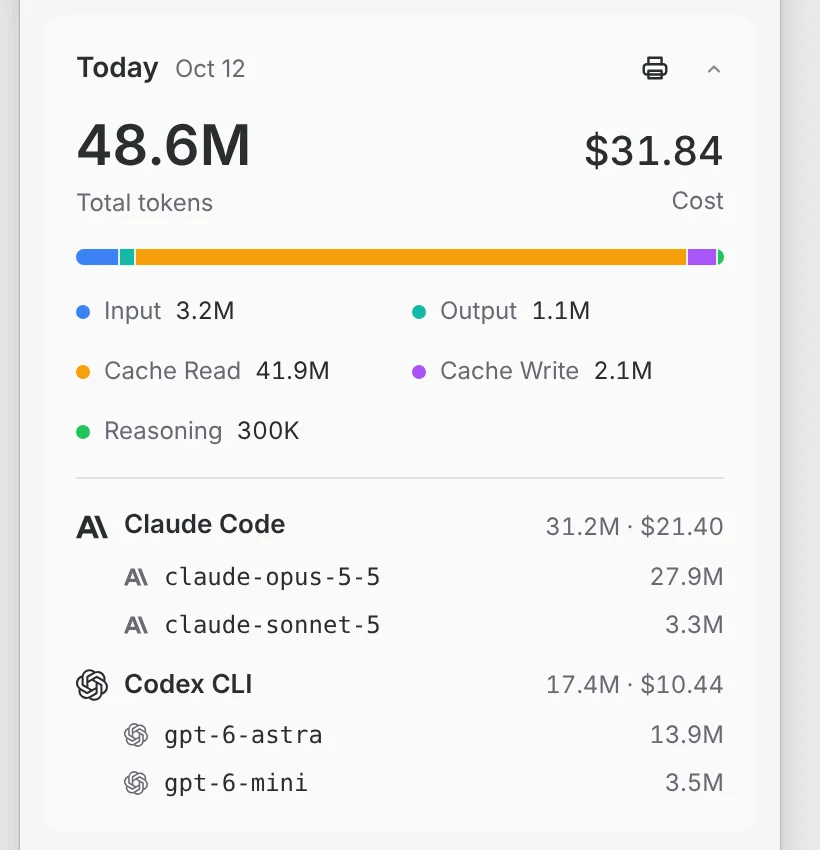
Task: Click the Input 3.2M value
Action: (205, 311)
